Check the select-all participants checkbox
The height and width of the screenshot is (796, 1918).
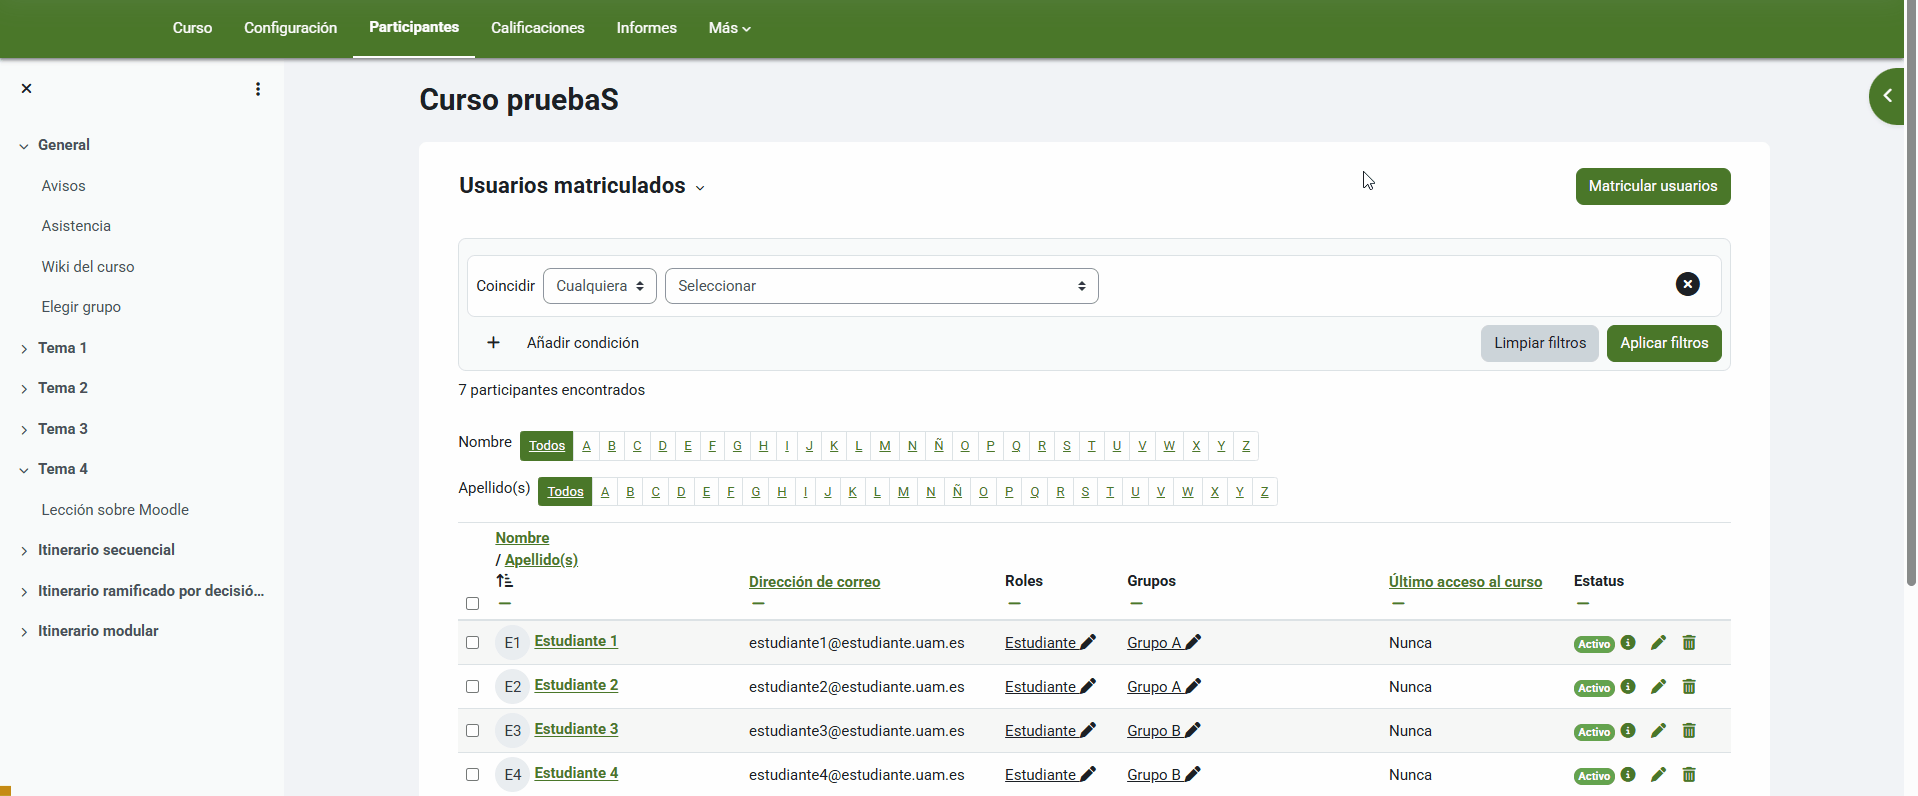click(x=473, y=604)
